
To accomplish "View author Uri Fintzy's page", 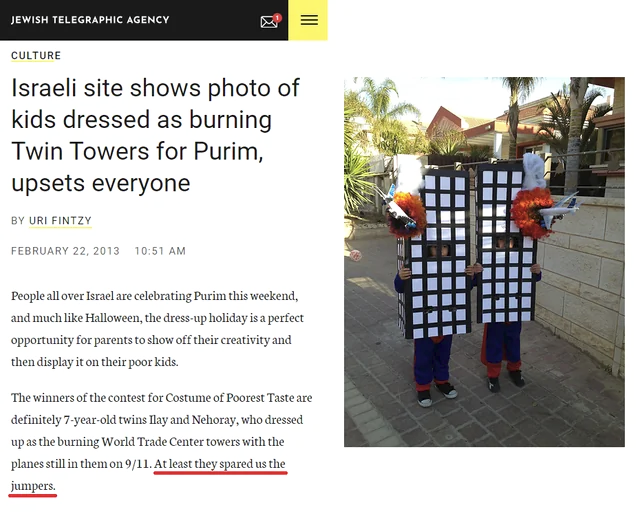I will pos(60,220).
